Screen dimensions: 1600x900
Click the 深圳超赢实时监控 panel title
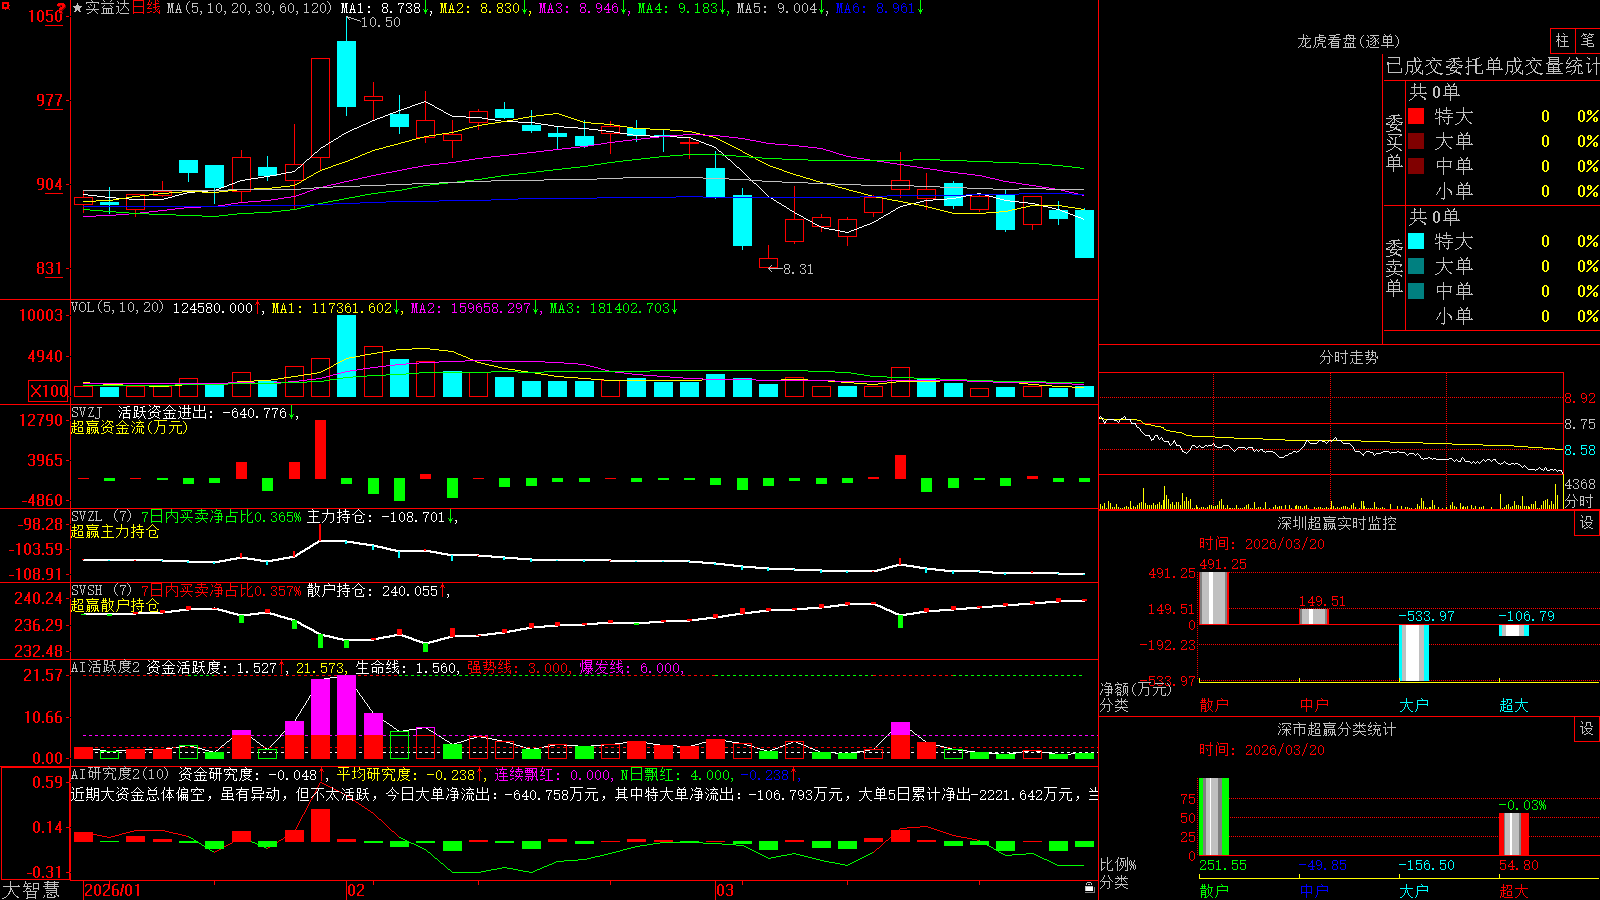(1336, 523)
